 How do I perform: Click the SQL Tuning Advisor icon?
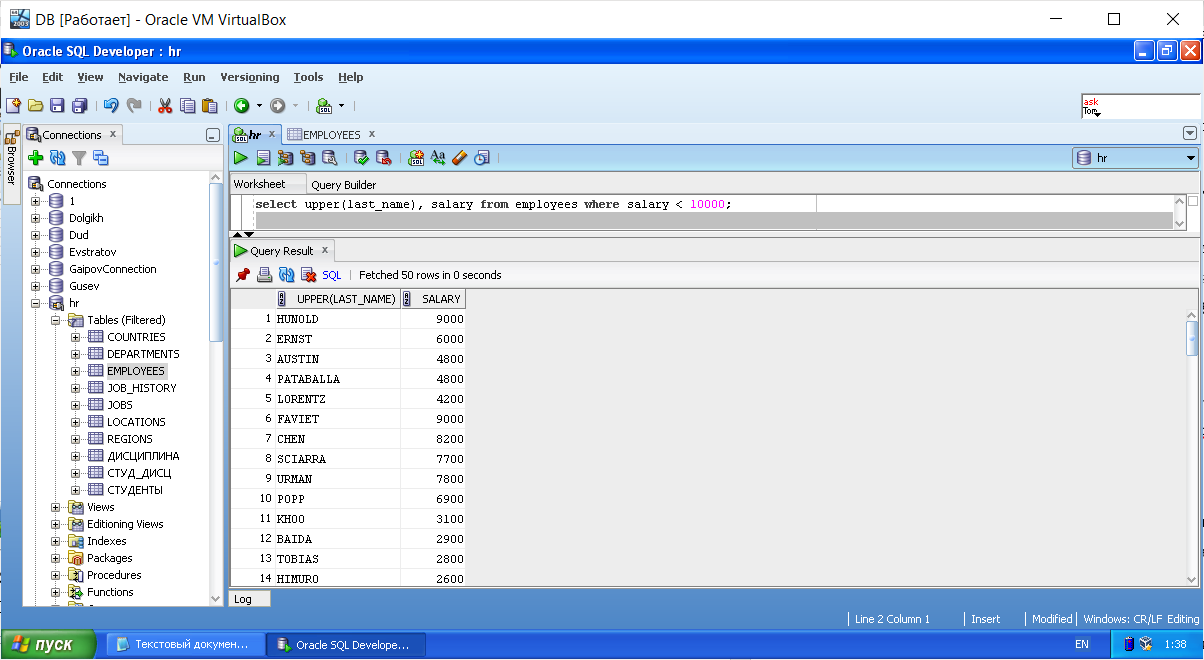(329, 157)
